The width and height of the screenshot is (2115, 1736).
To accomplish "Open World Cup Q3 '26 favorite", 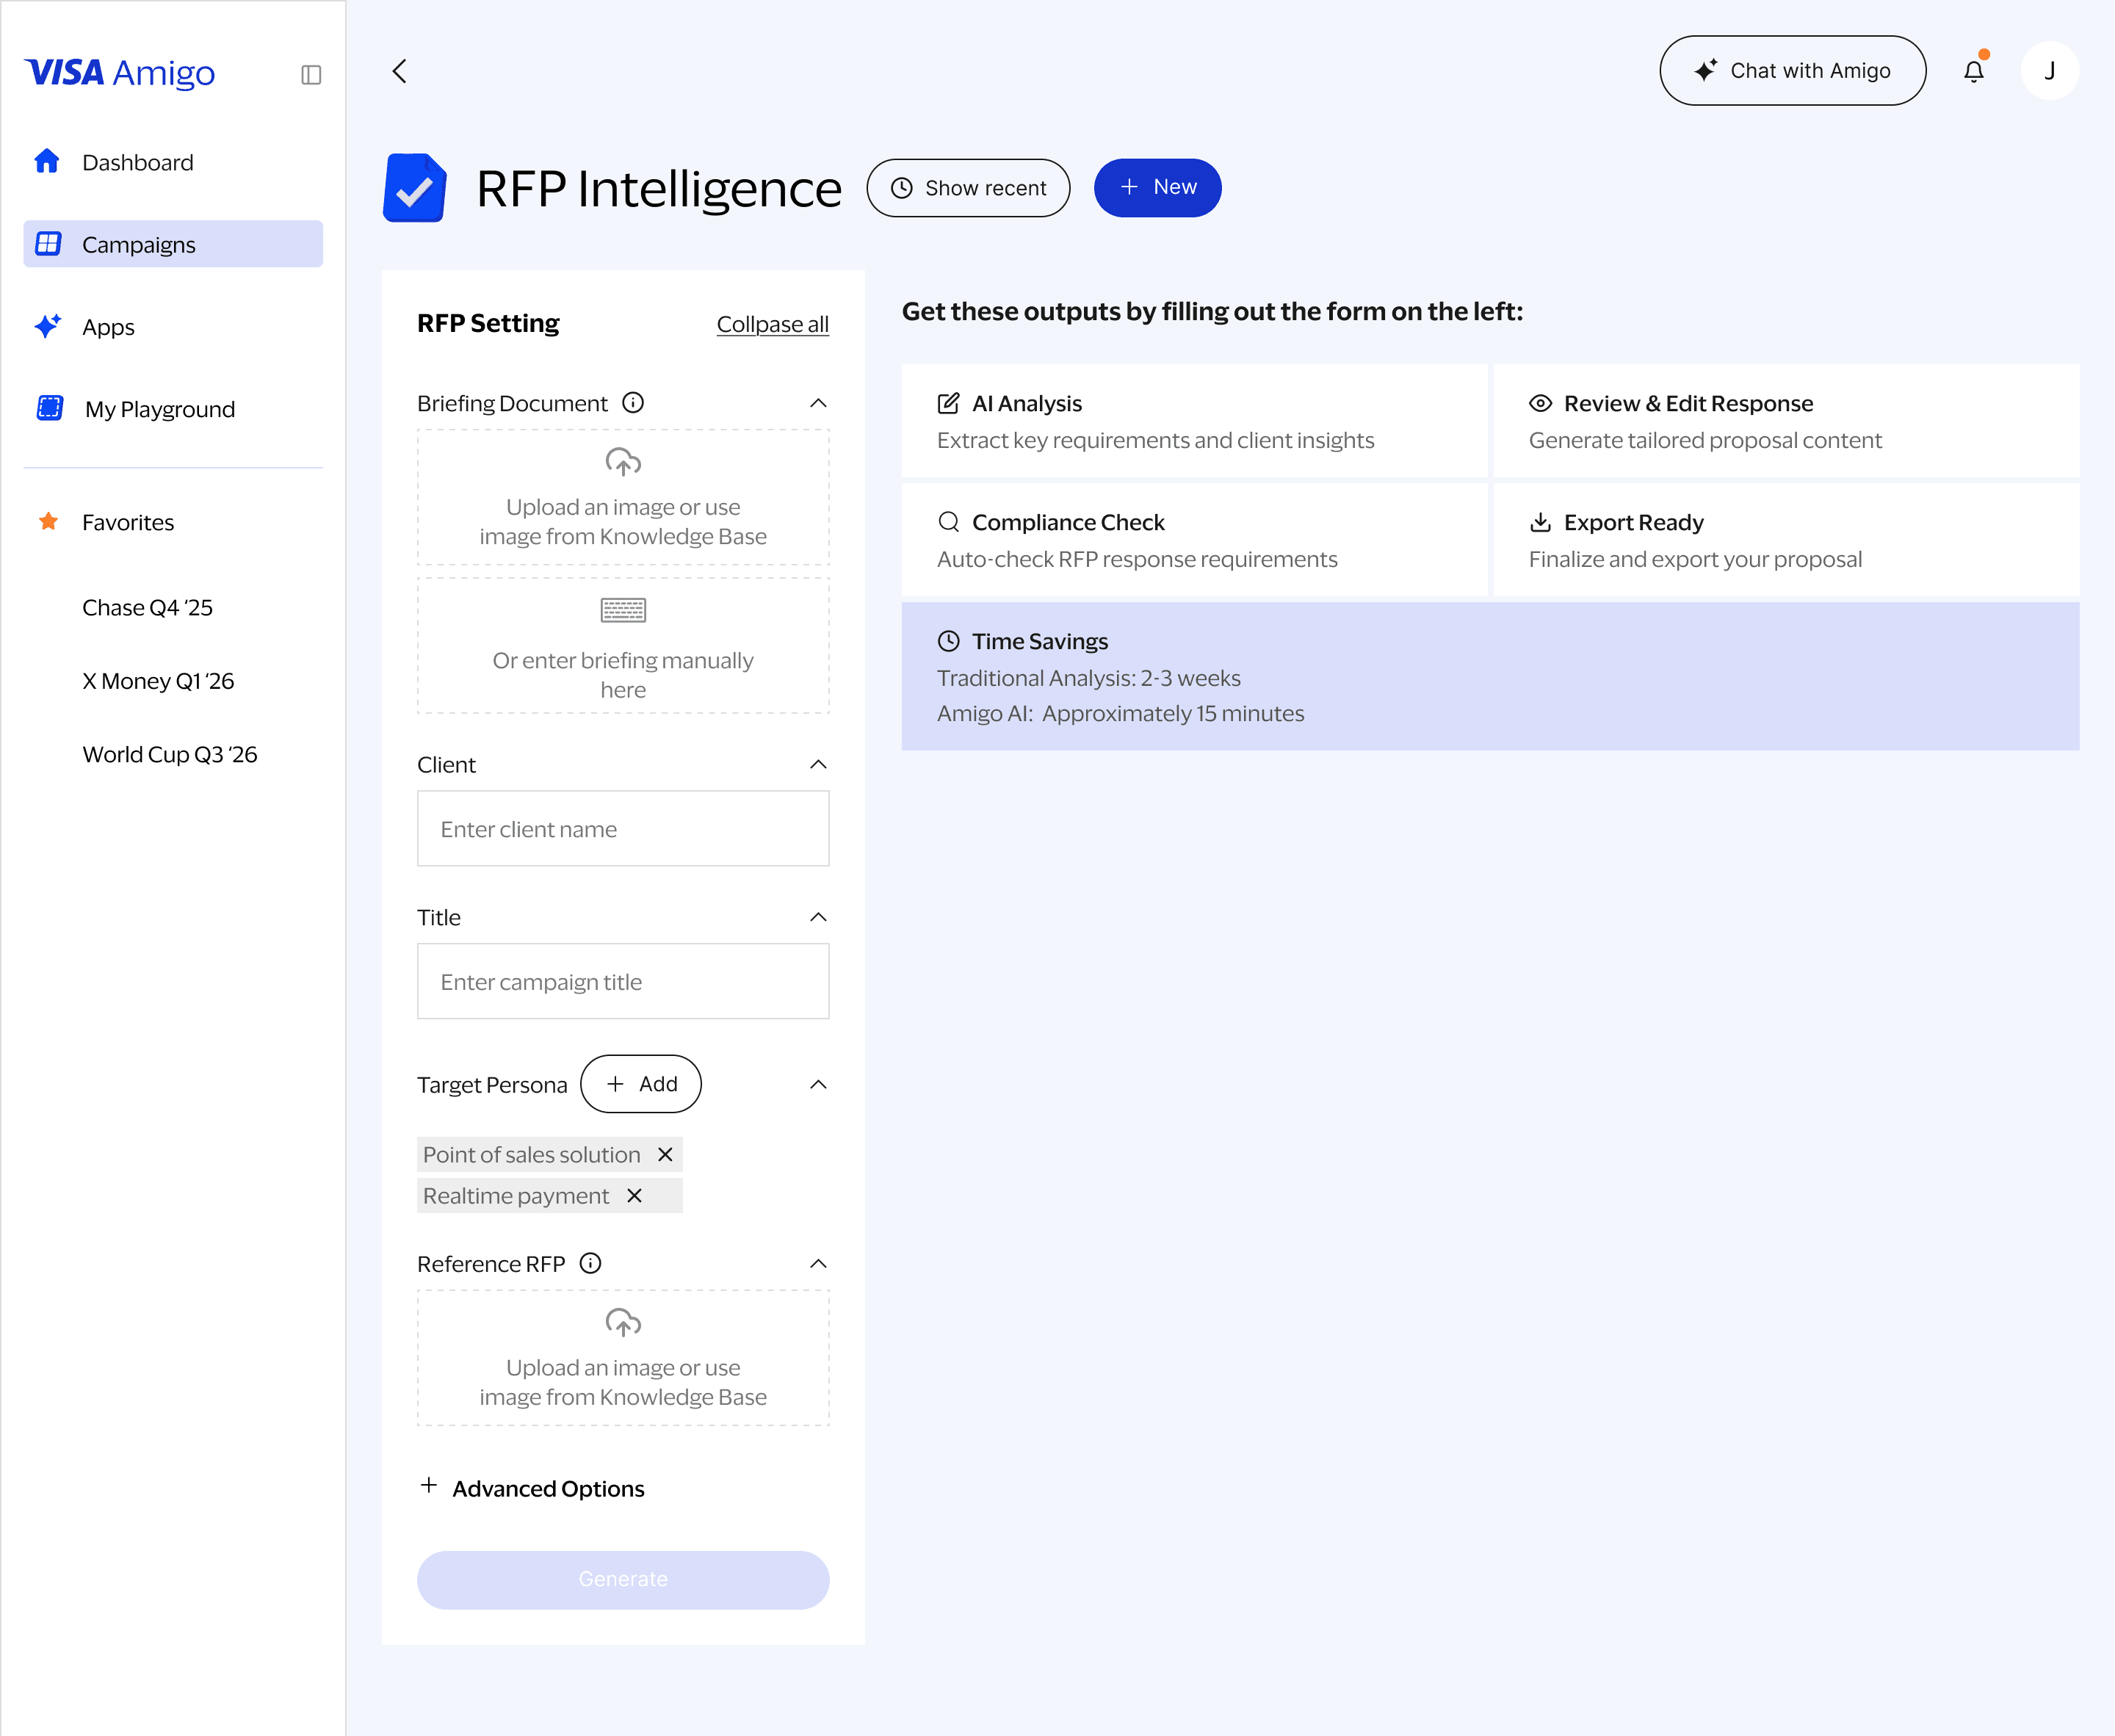I will point(169,754).
